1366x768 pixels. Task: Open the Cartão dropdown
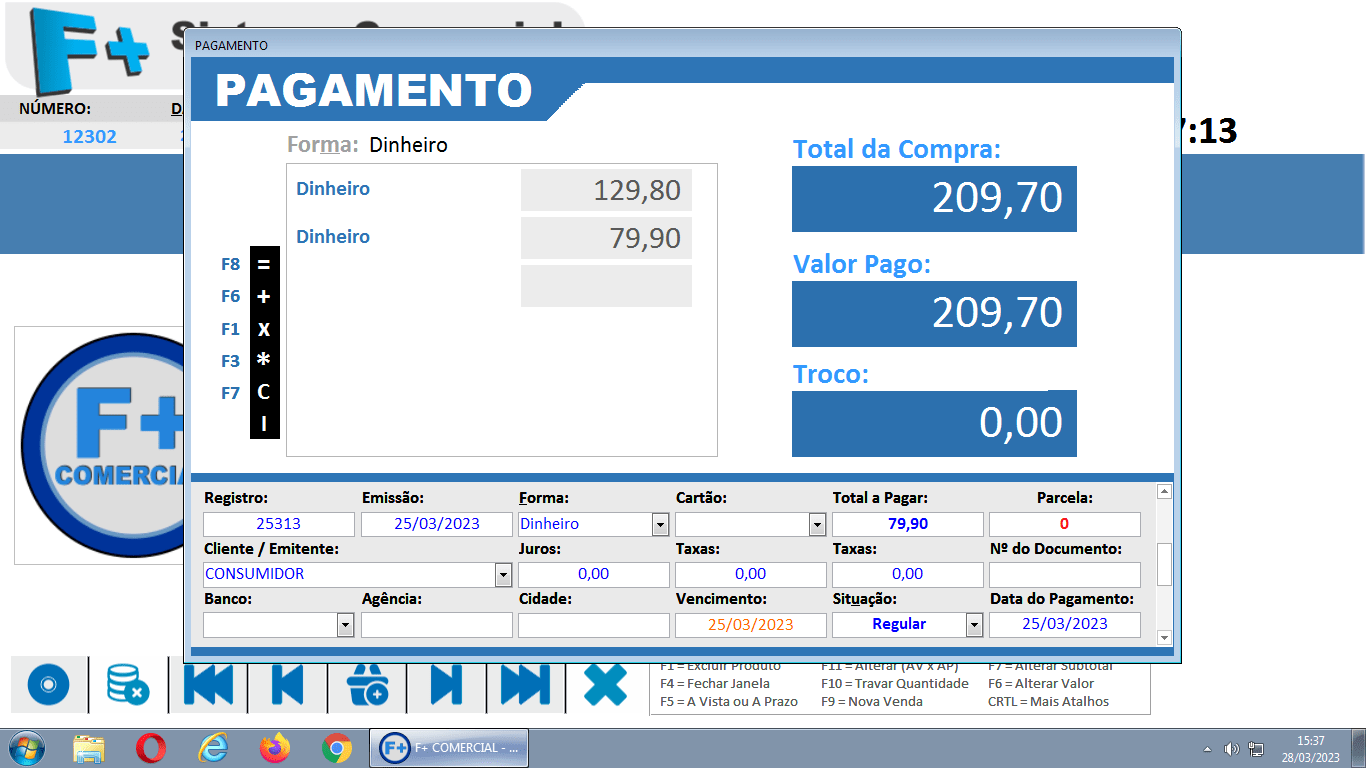pos(817,524)
